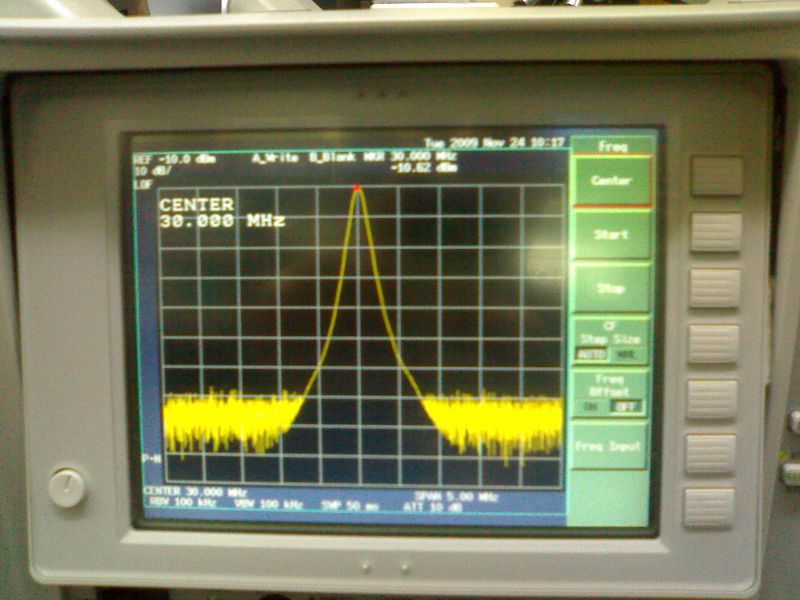This screenshot has width=800, height=600.
Task: Click the -10.62 dBm marker level
Action: [x=423, y=167]
